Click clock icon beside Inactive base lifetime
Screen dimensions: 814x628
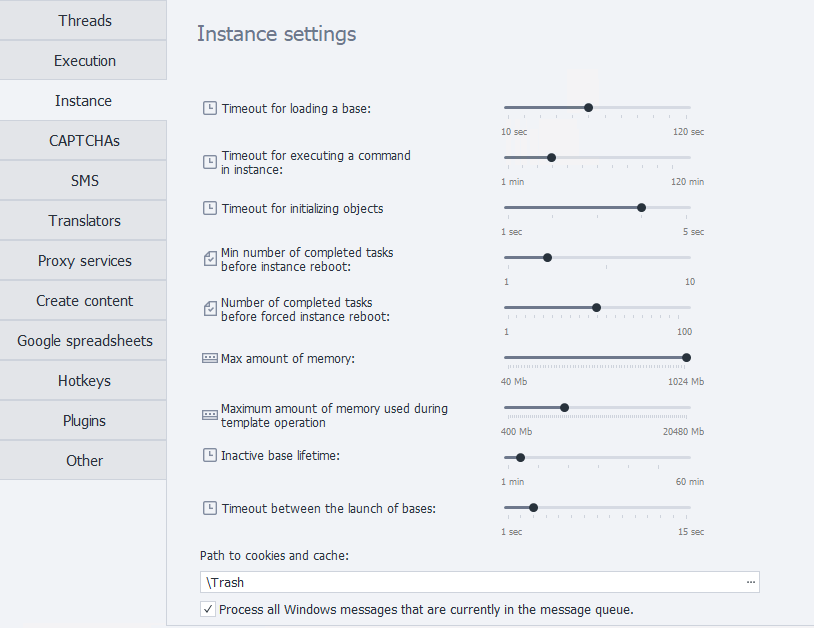210,455
